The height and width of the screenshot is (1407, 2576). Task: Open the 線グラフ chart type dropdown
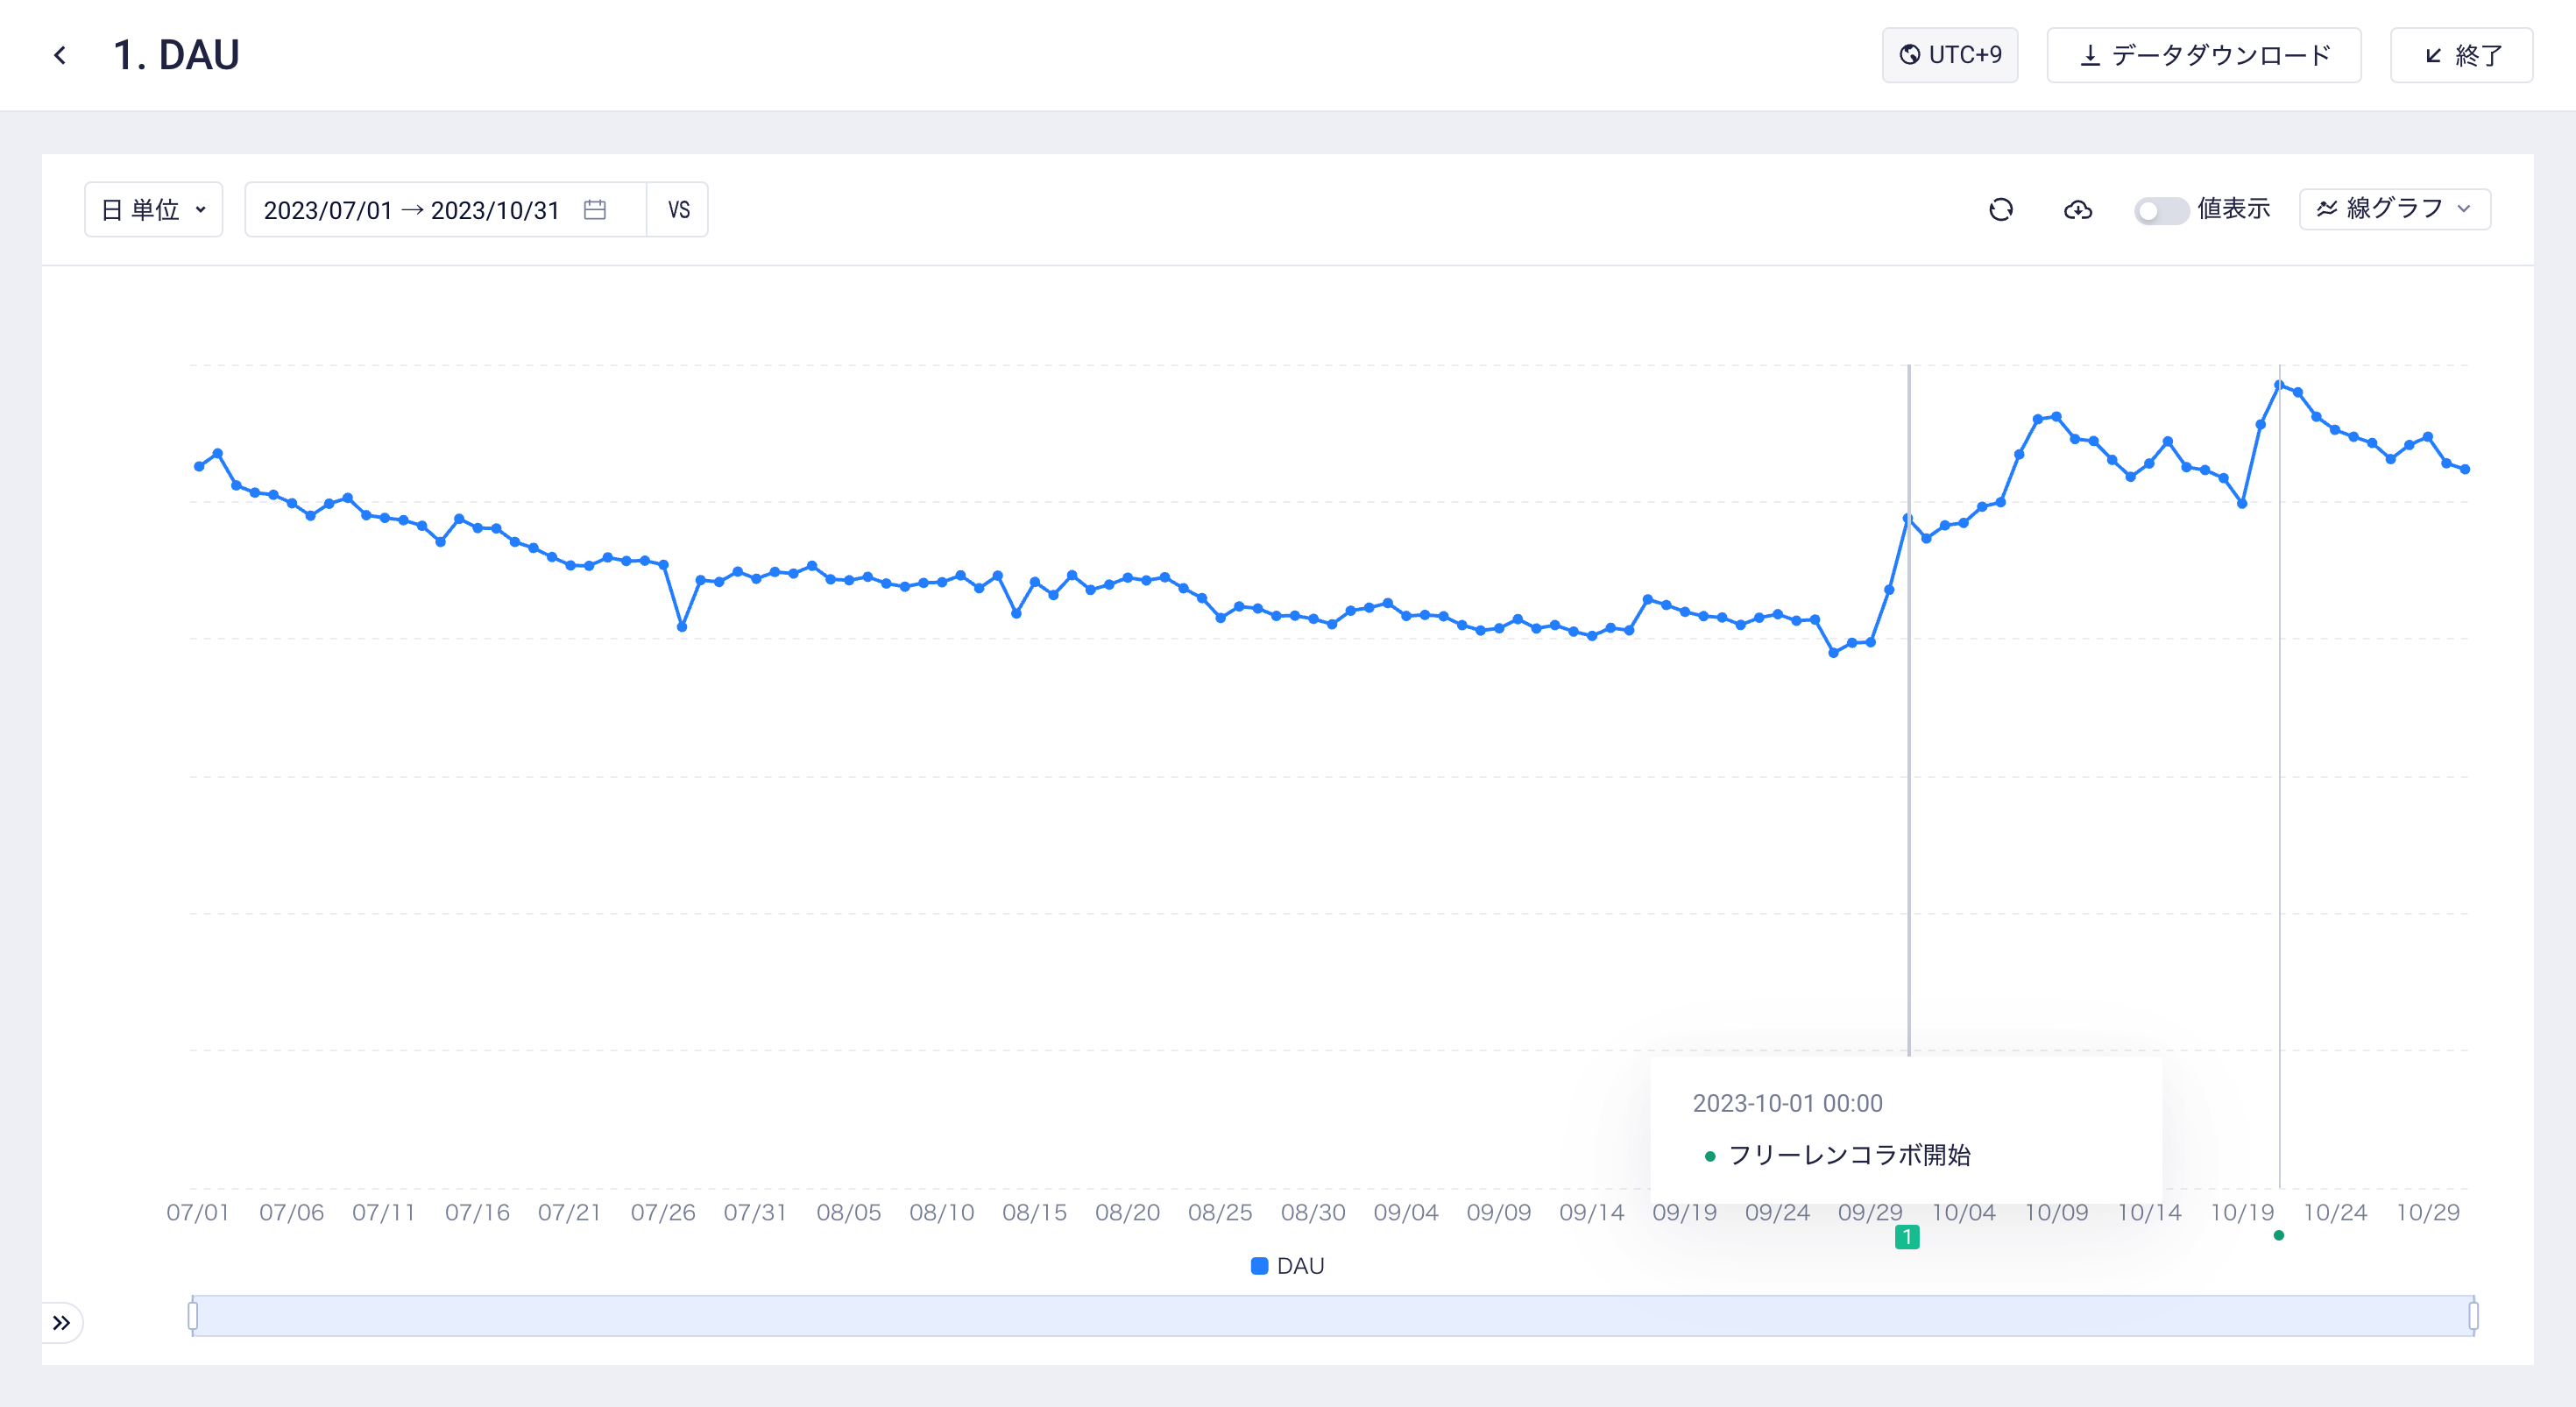point(2394,209)
